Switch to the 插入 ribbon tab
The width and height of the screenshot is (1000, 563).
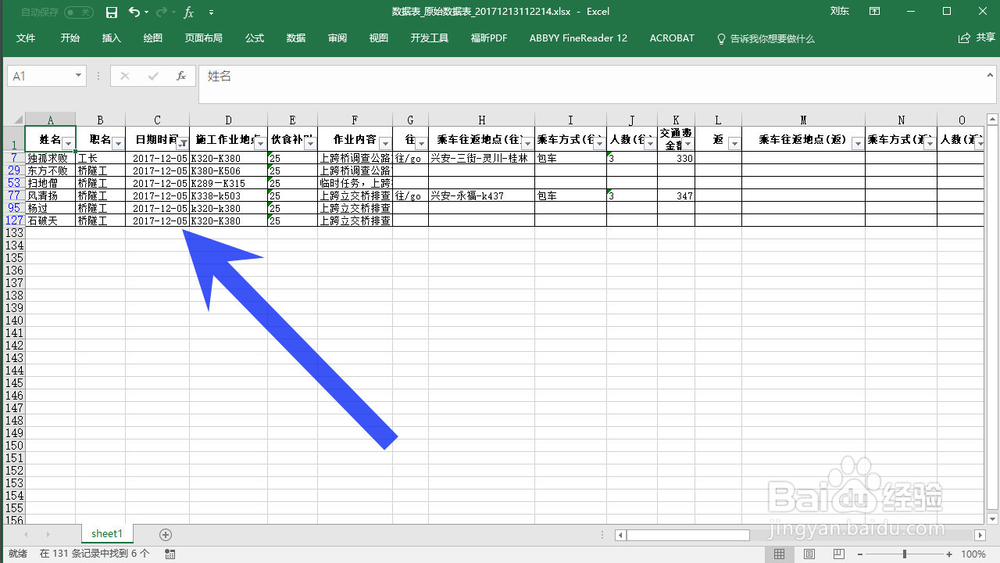[112, 38]
